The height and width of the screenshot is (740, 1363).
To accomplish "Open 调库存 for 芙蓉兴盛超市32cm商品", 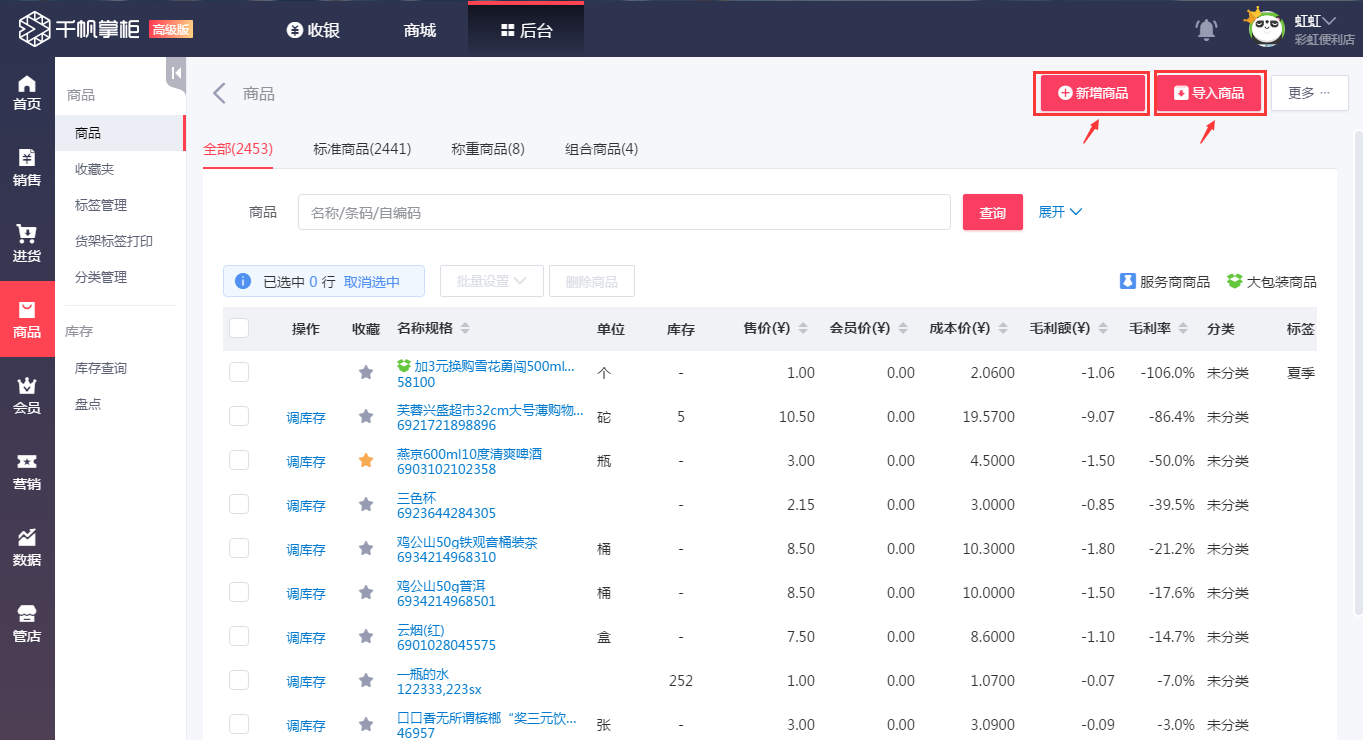I will click(x=306, y=417).
